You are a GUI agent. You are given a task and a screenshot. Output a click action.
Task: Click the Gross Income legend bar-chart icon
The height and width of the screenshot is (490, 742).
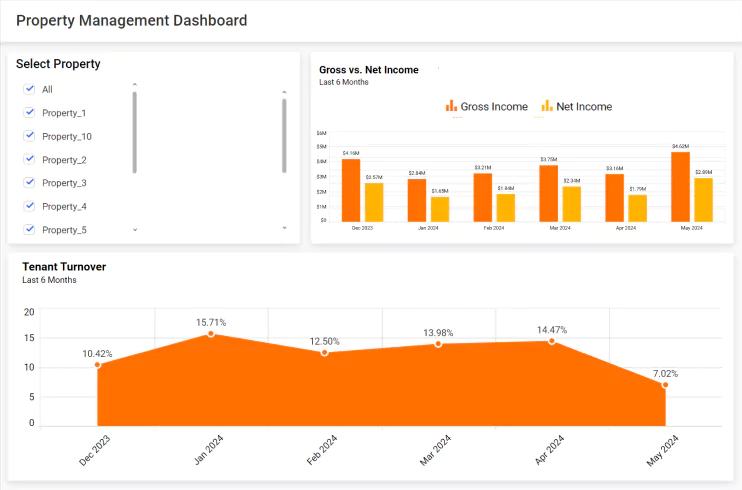[451, 106]
